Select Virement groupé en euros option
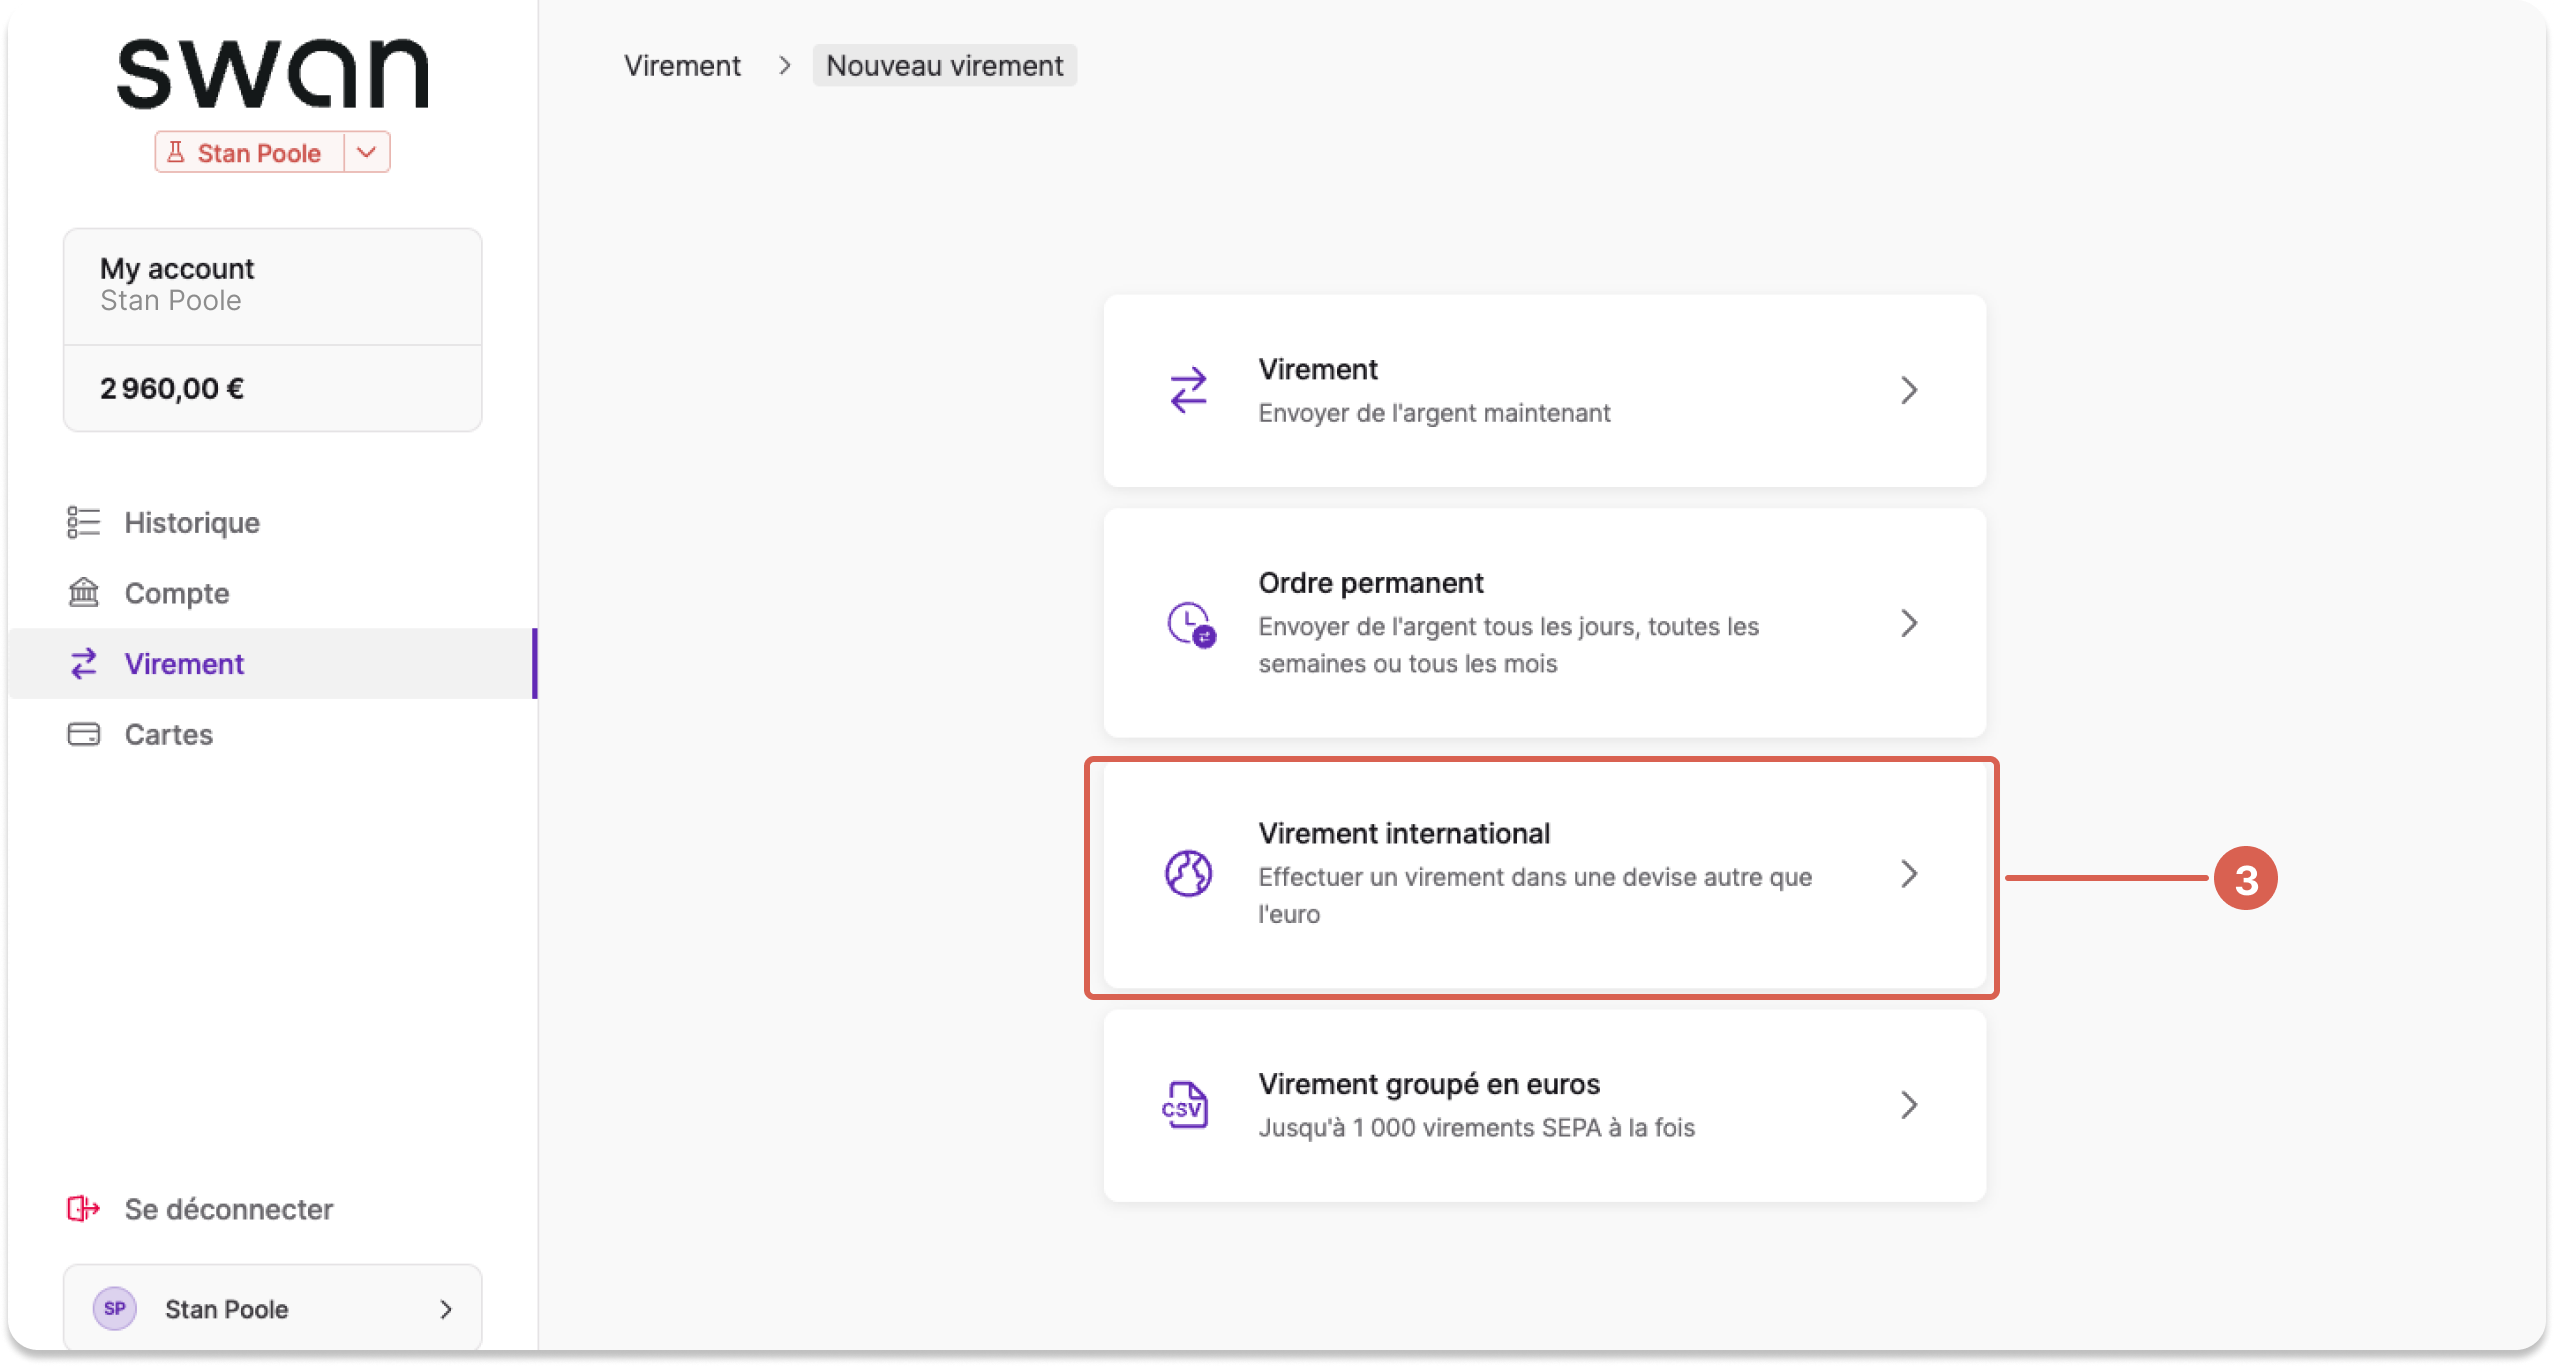The height and width of the screenshot is (1366, 2554). tap(1545, 1105)
